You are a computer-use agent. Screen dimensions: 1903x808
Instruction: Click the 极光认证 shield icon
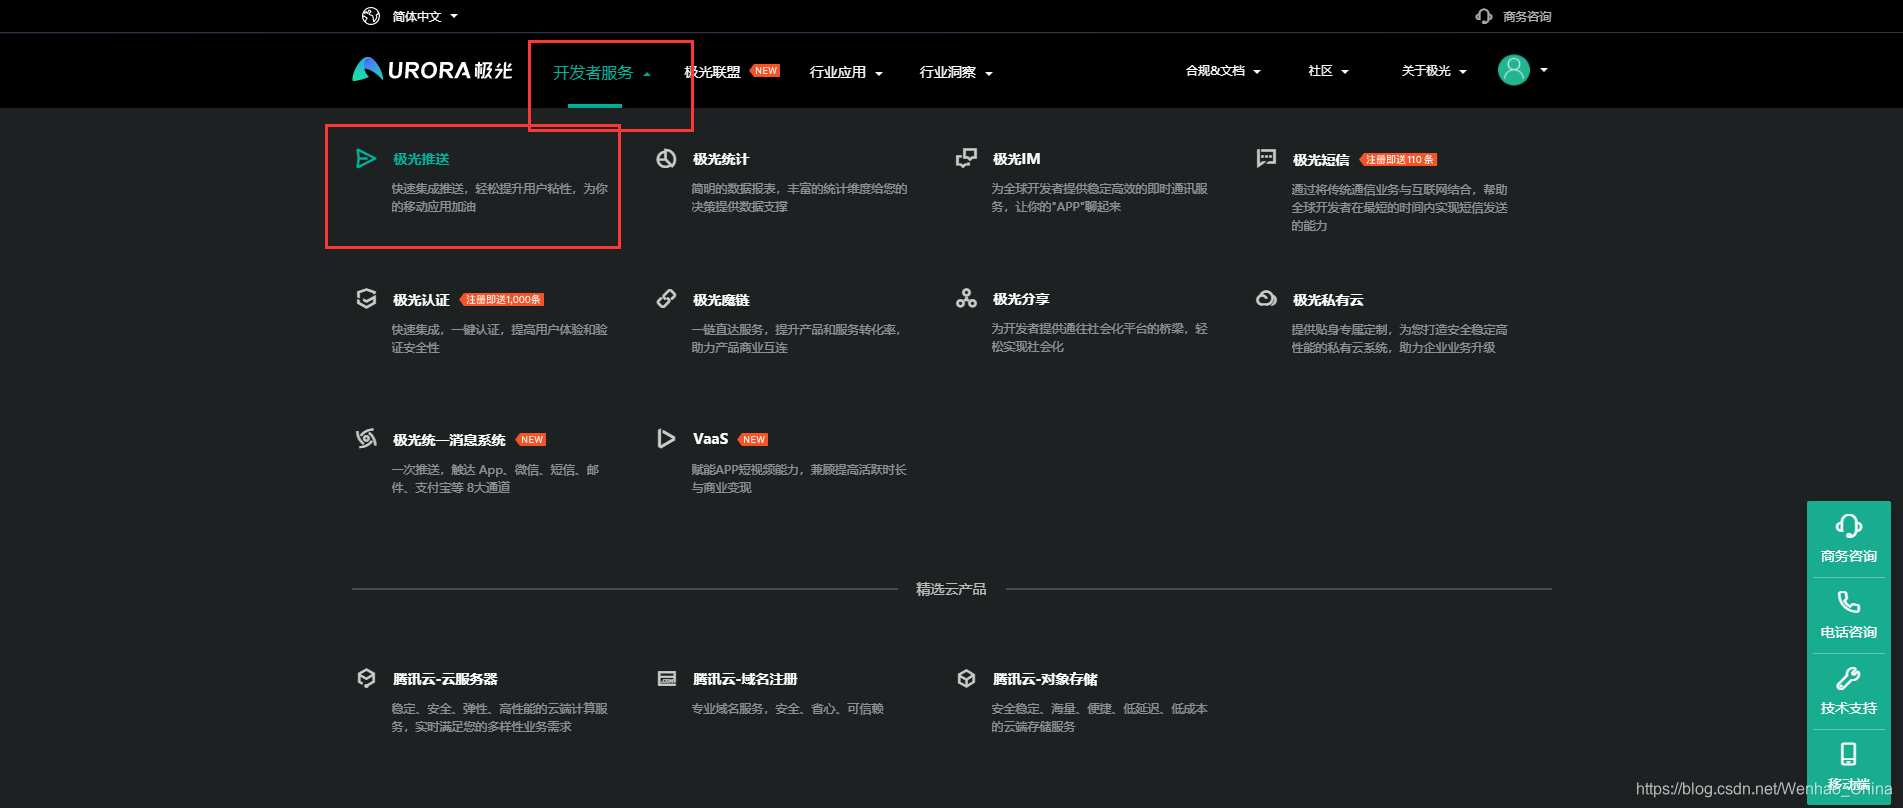pyautogui.click(x=366, y=298)
